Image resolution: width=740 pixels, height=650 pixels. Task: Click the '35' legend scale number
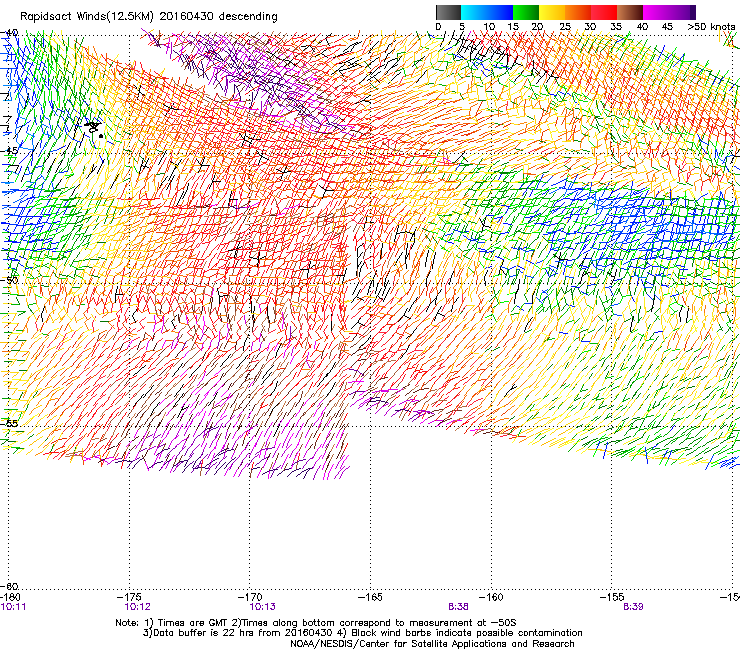[x=616, y=27]
